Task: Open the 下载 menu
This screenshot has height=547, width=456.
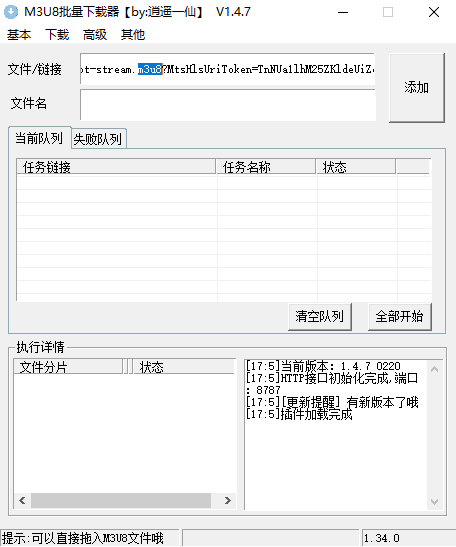Action: point(57,35)
